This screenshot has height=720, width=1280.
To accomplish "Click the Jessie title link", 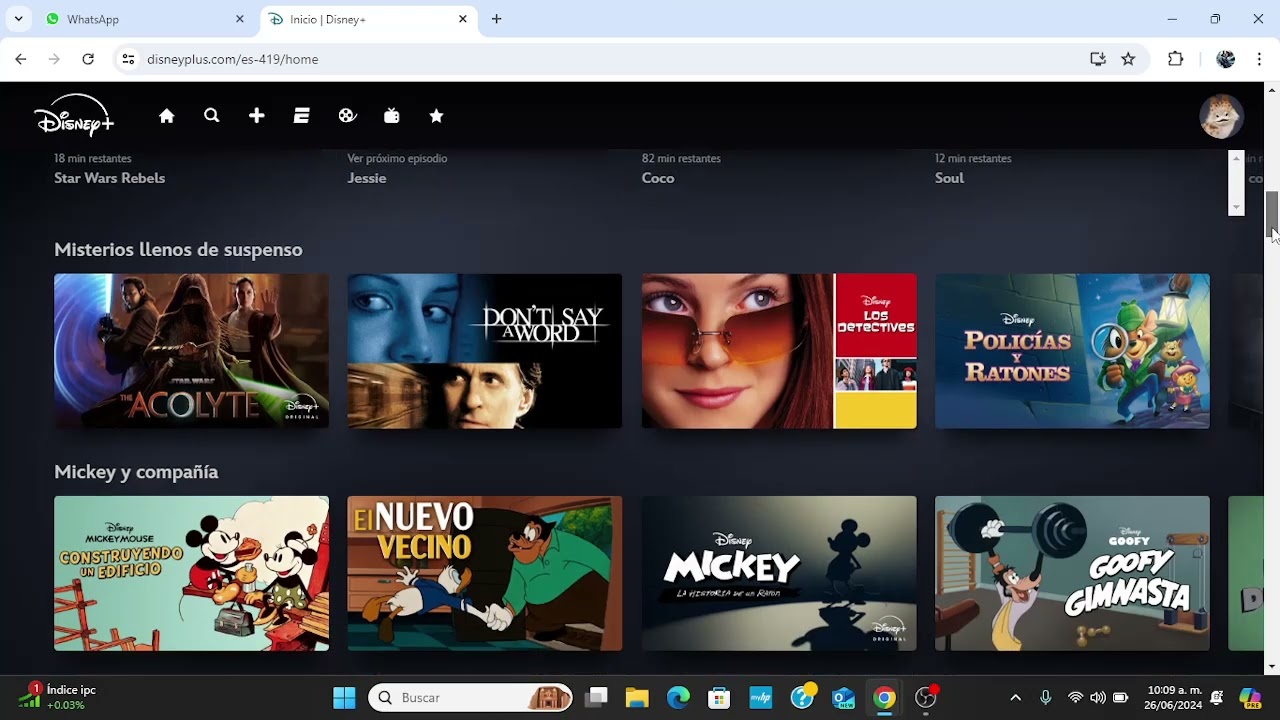I will coord(367,178).
